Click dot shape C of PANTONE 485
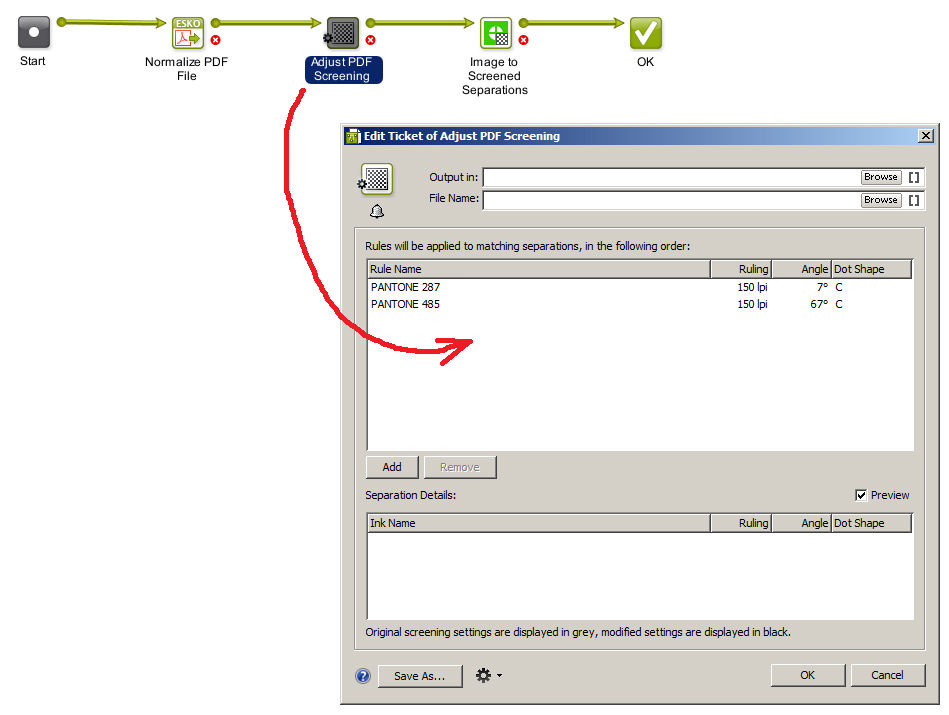Image resolution: width=949 pixels, height=715 pixels. (839, 304)
